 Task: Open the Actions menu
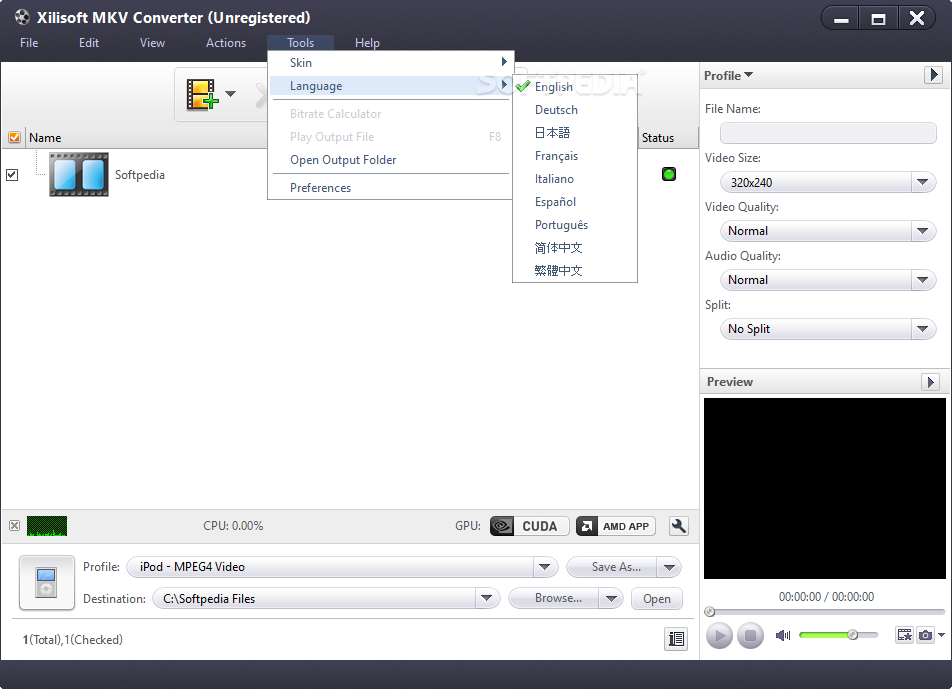pos(226,43)
